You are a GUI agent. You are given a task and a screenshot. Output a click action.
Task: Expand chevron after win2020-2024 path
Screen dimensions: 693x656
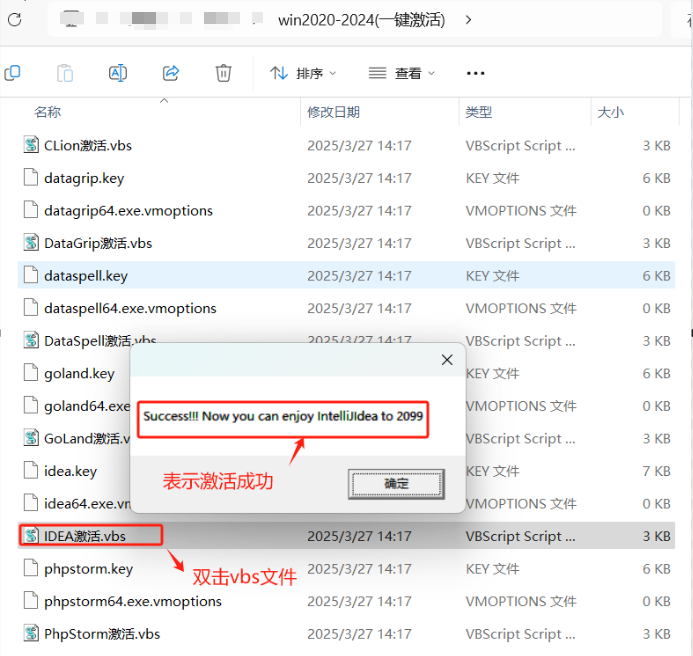[x=468, y=20]
